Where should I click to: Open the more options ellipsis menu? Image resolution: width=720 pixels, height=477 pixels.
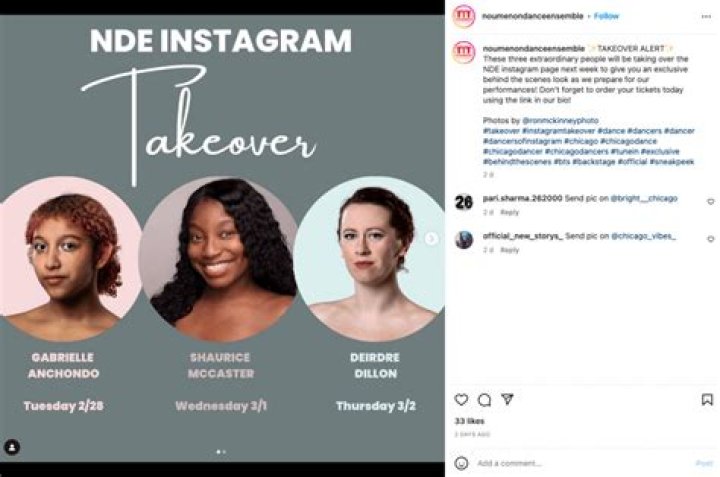706,16
